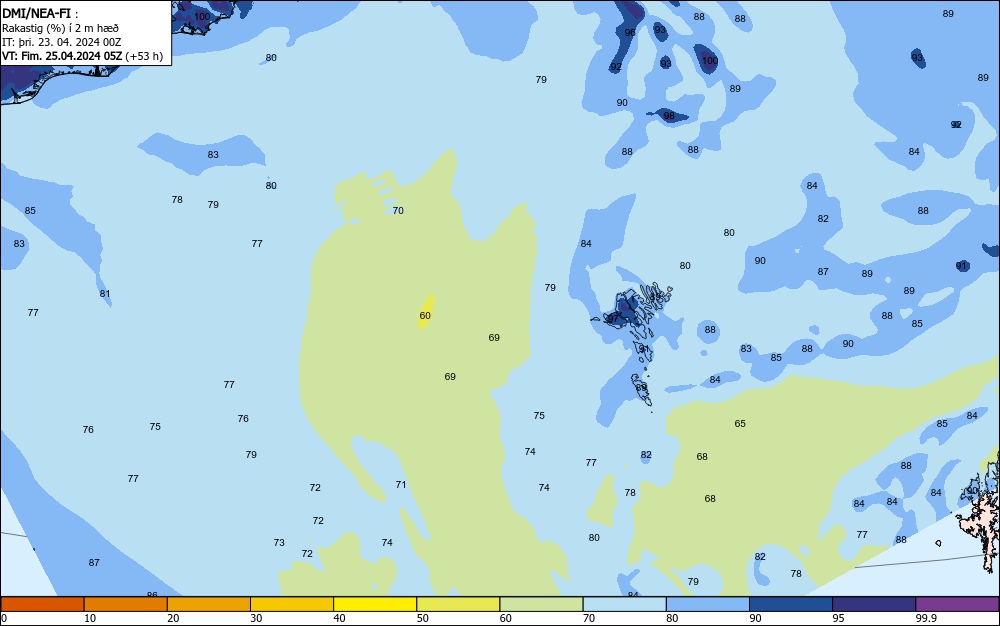
Task: Click the legend tick label "60" under the color bar
Action: coord(506,618)
